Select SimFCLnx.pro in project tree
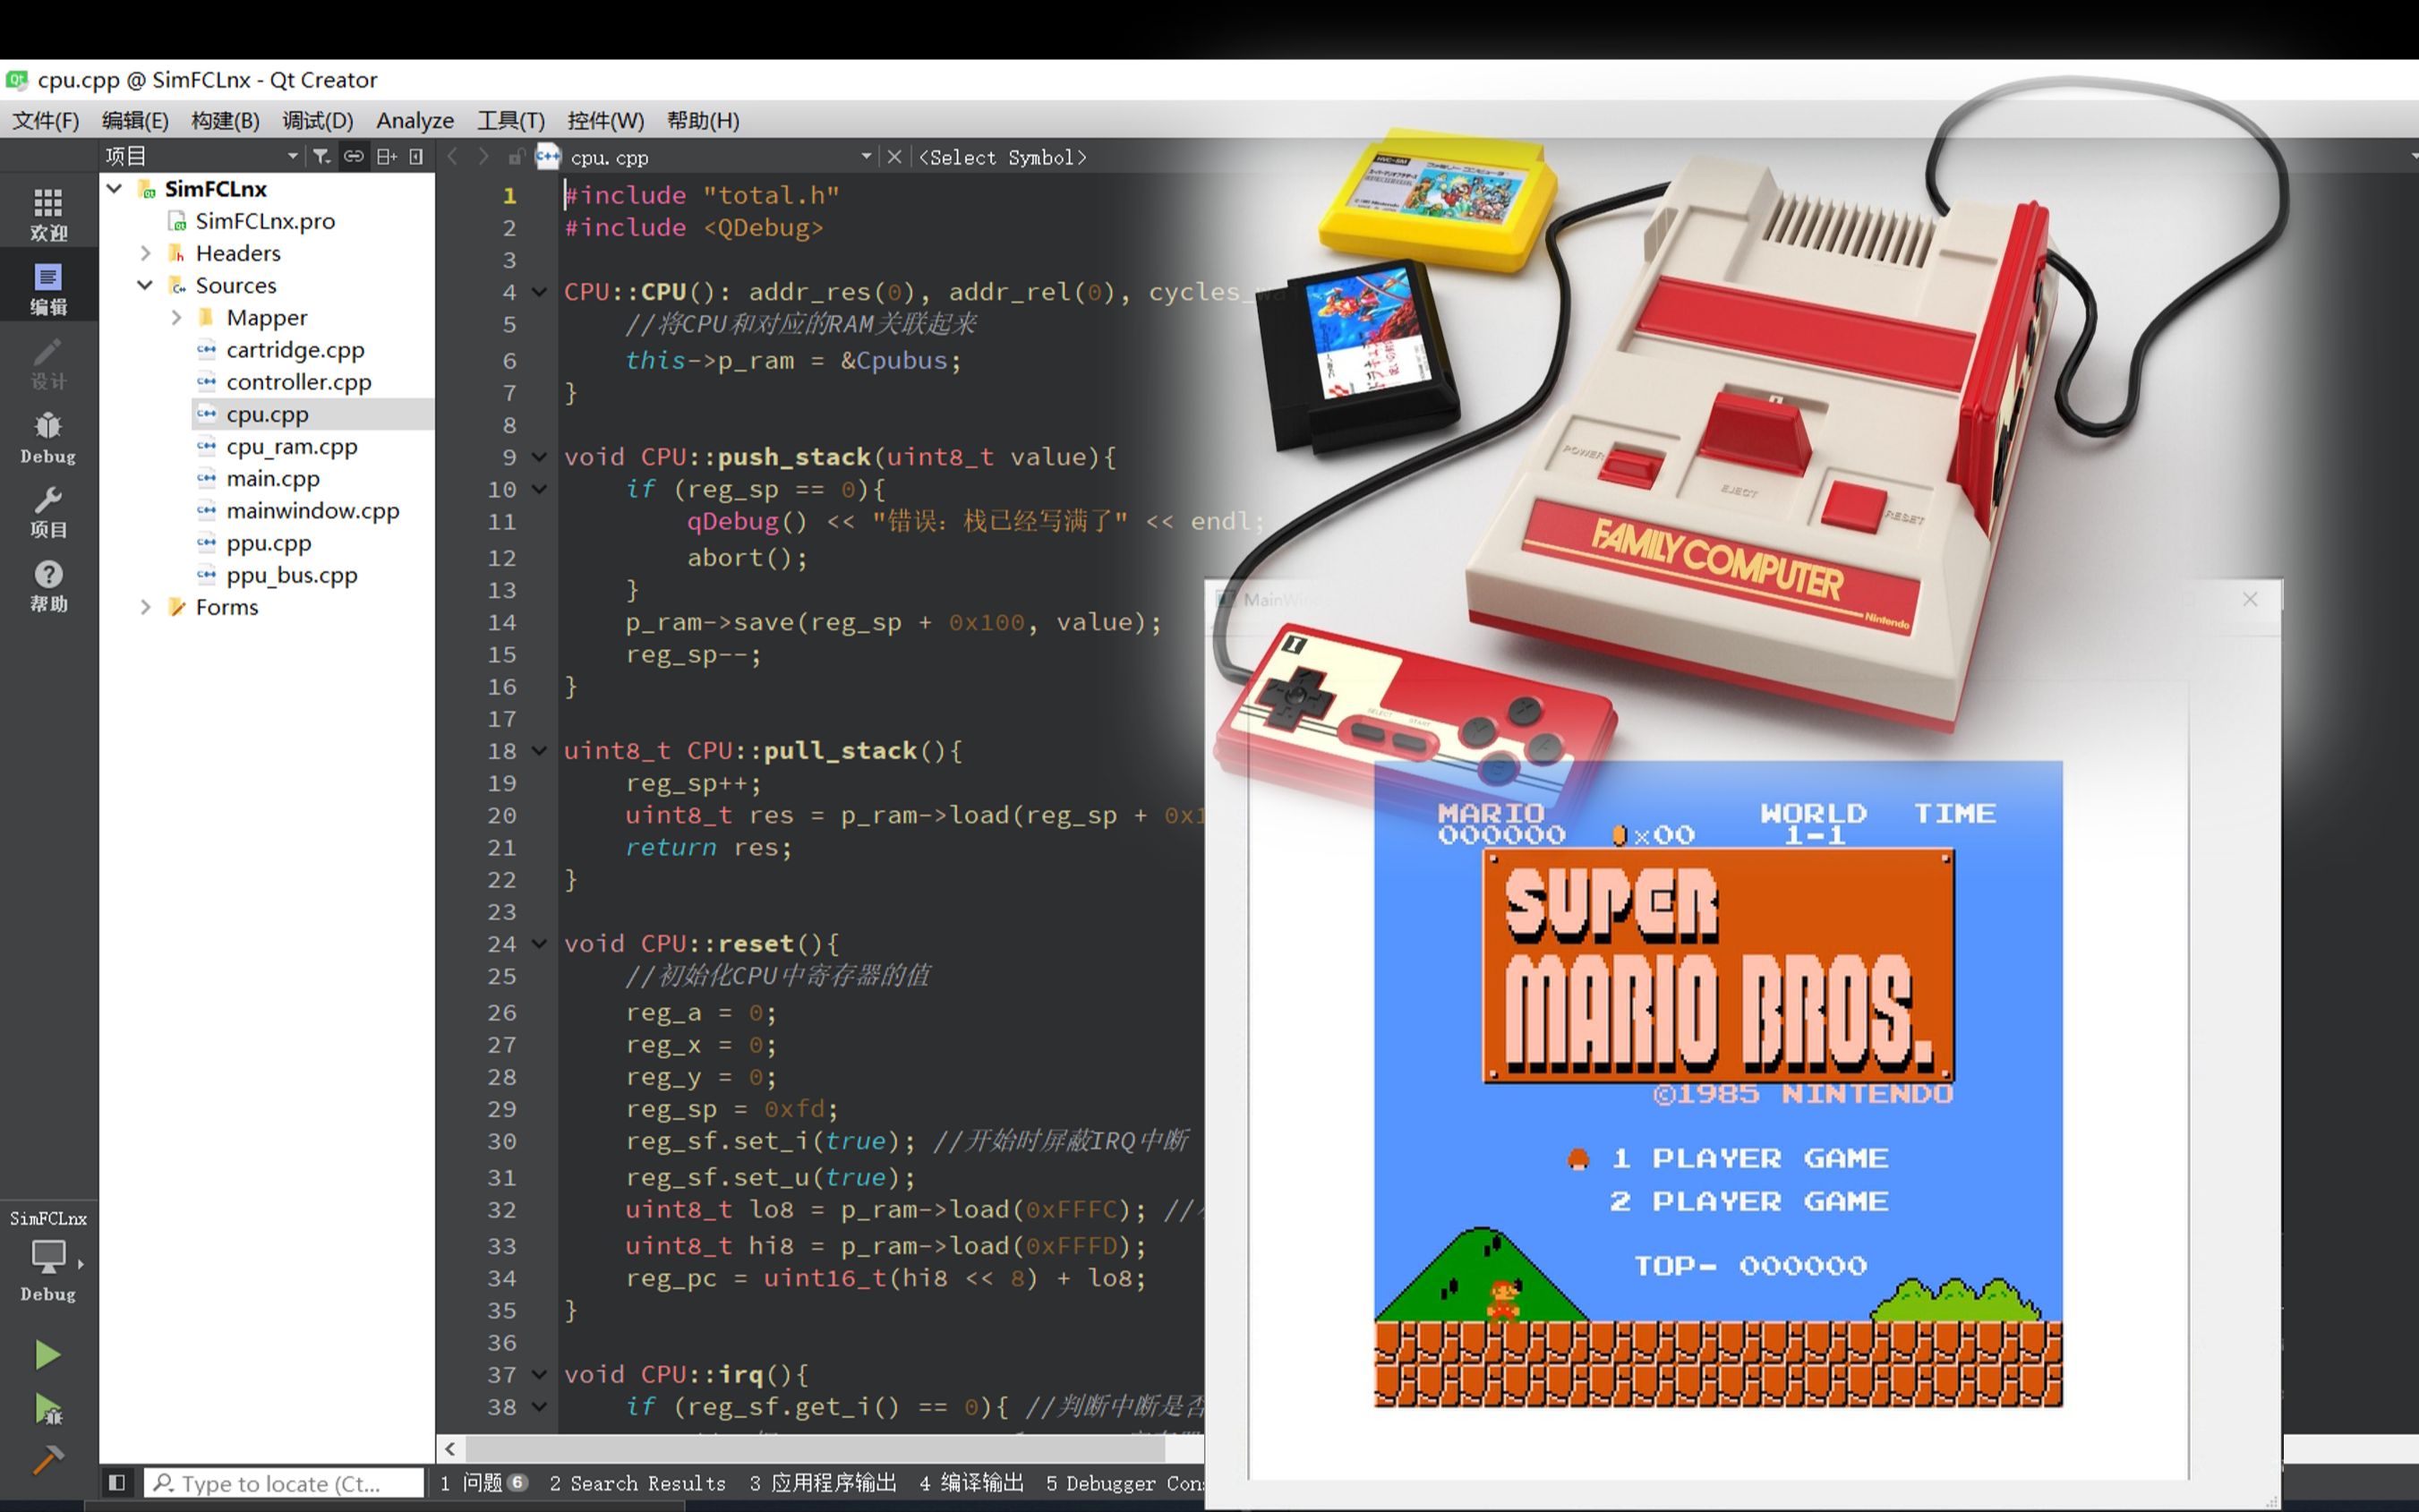 [265, 221]
